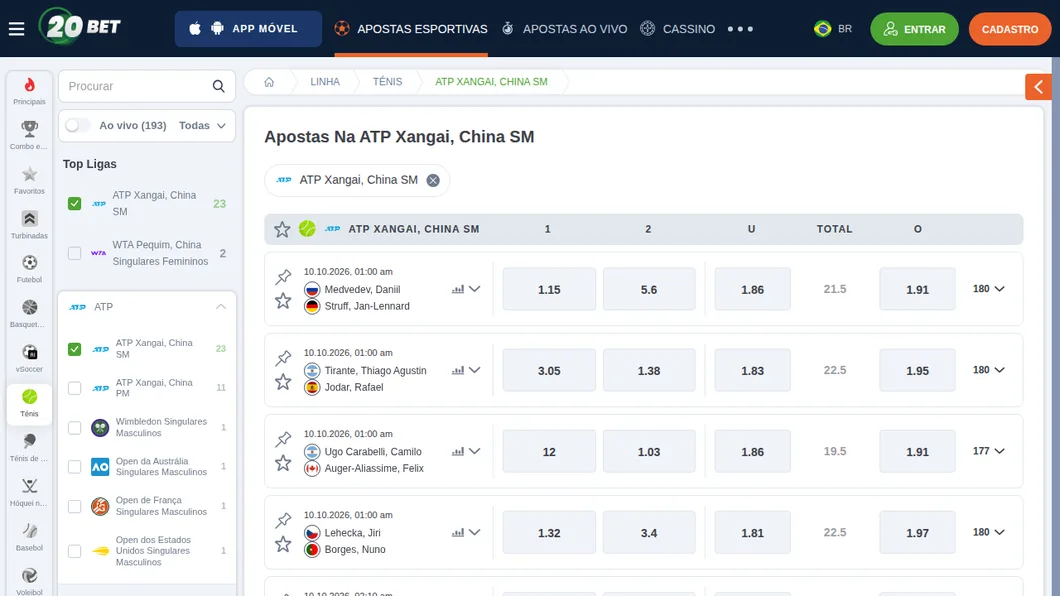Check WTA Pequim, China Singulares Femininos
Screen dimensions: 1060x596
pyautogui.click(x=74, y=253)
